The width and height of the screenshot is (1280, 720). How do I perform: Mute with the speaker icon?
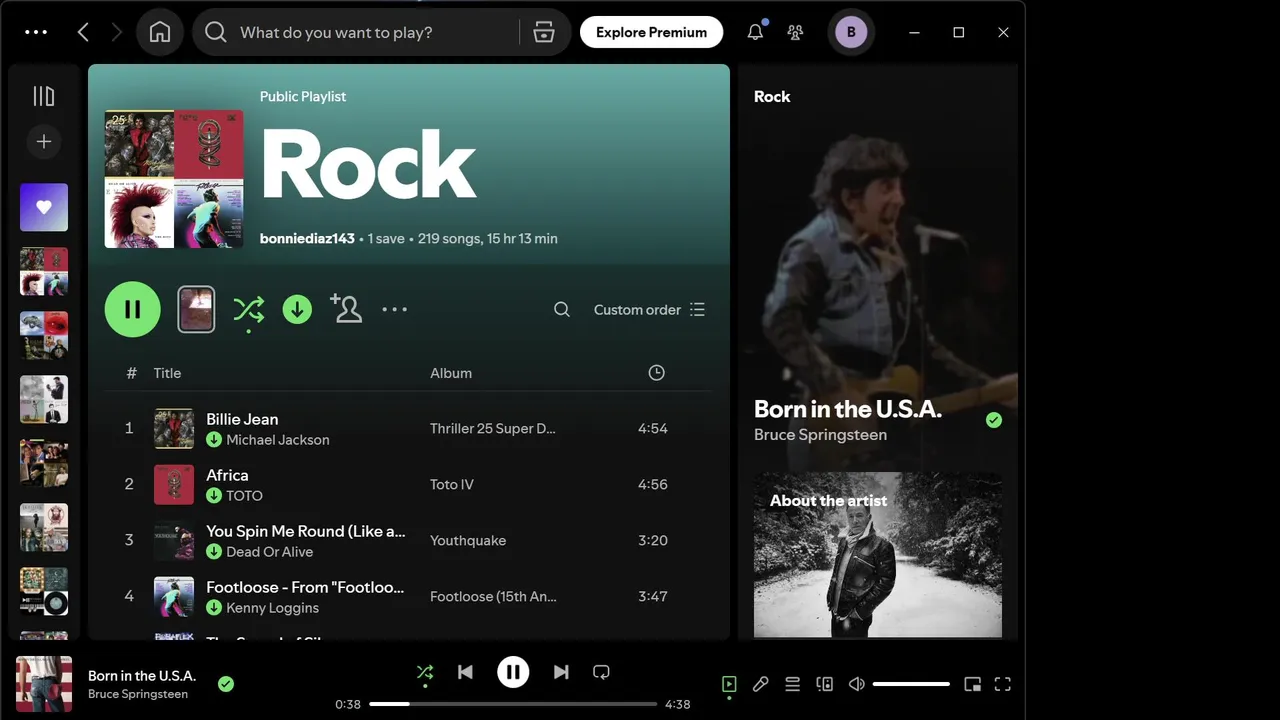pyautogui.click(x=857, y=684)
